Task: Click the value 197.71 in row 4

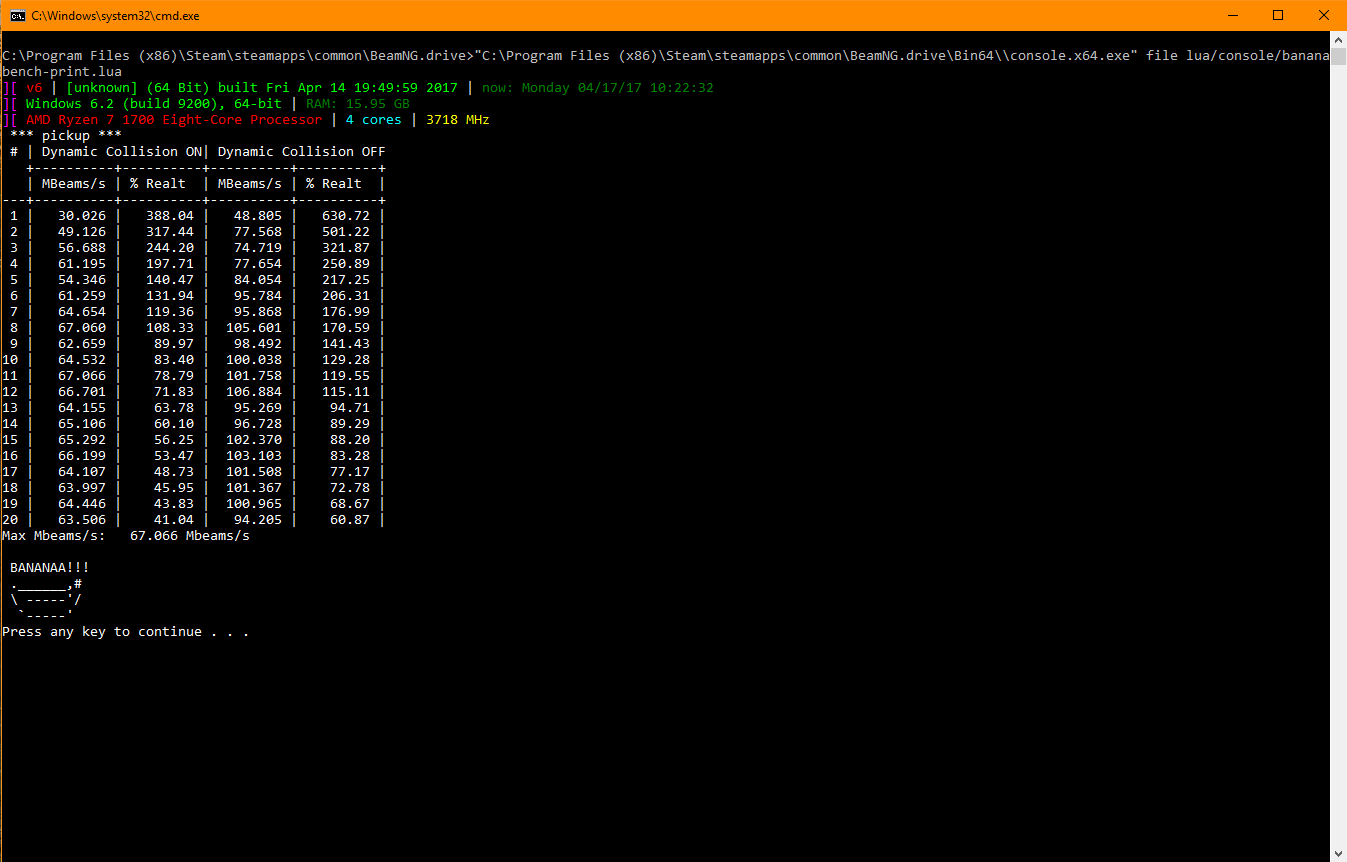Action: pyautogui.click(x=170, y=264)
